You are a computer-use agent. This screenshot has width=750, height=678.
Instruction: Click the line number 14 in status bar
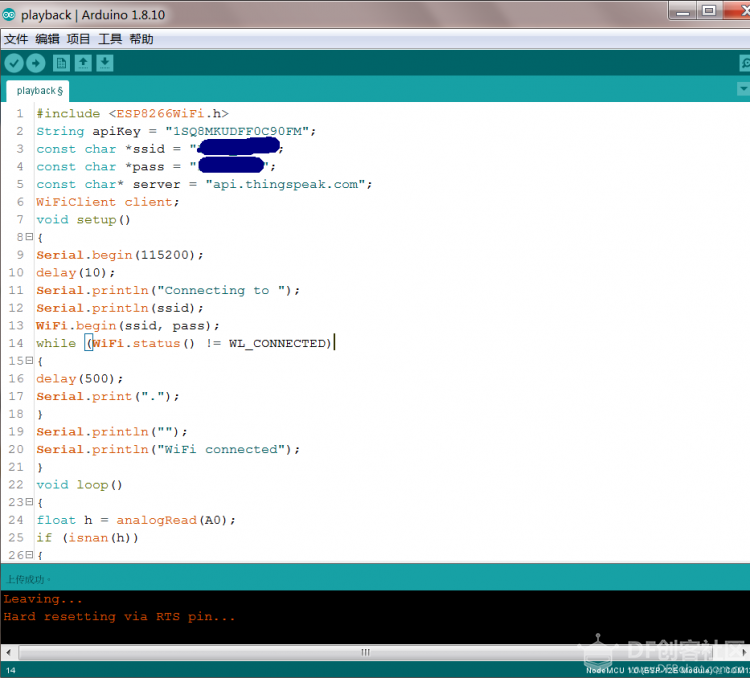(x=11, y=670)
